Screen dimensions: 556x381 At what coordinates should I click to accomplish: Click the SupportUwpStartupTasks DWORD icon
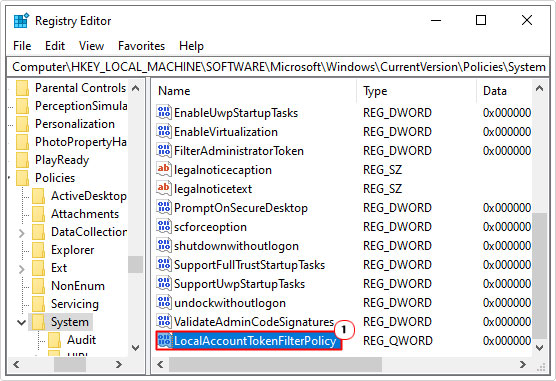point(163,283)
